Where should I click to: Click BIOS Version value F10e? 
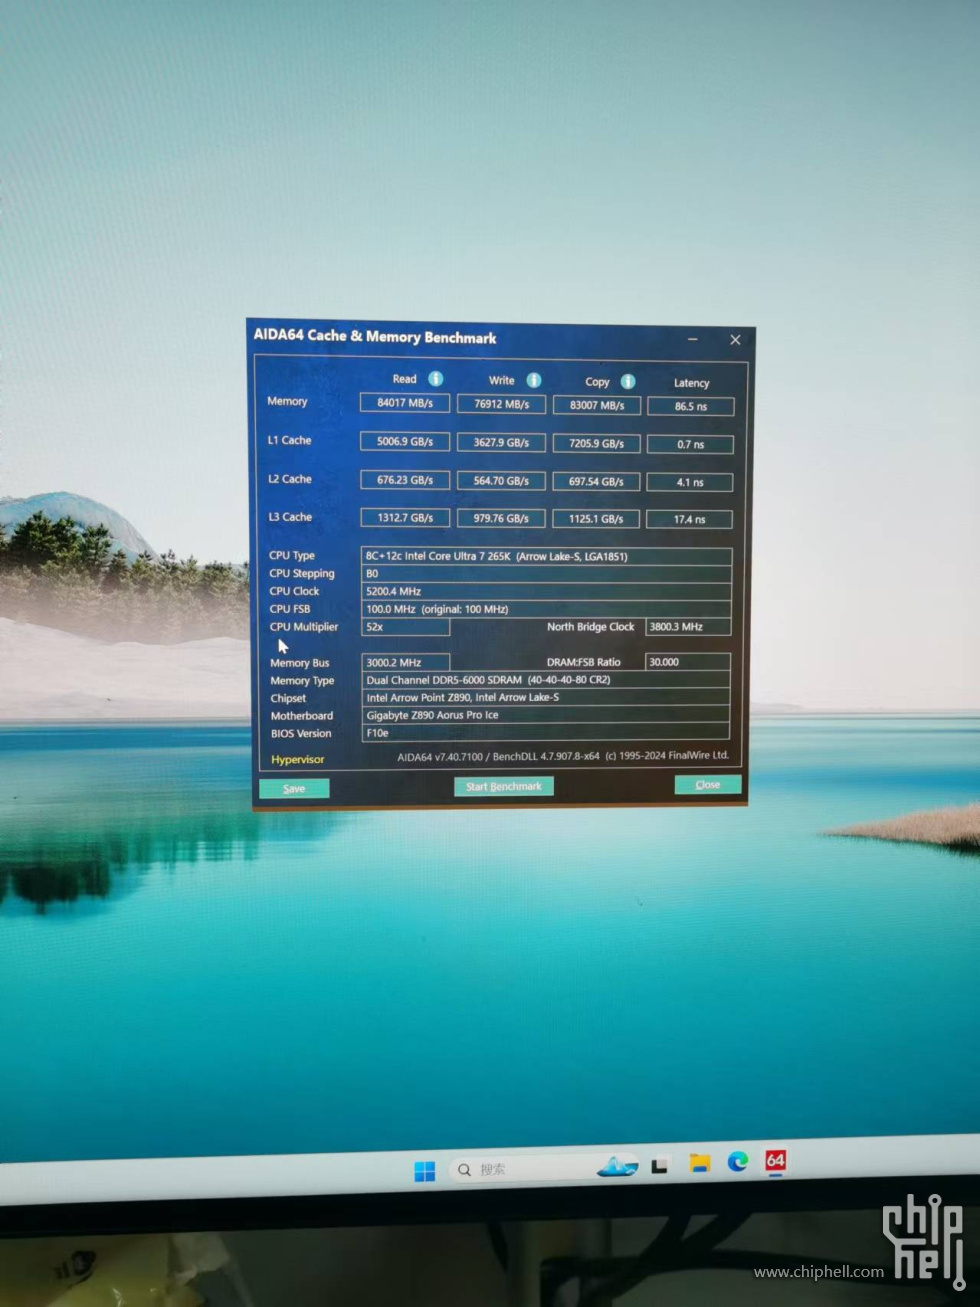tap(546, 733)
